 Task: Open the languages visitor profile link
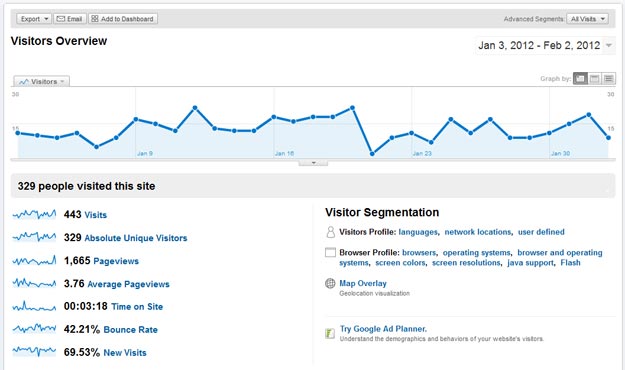click(x=418, y=232)
